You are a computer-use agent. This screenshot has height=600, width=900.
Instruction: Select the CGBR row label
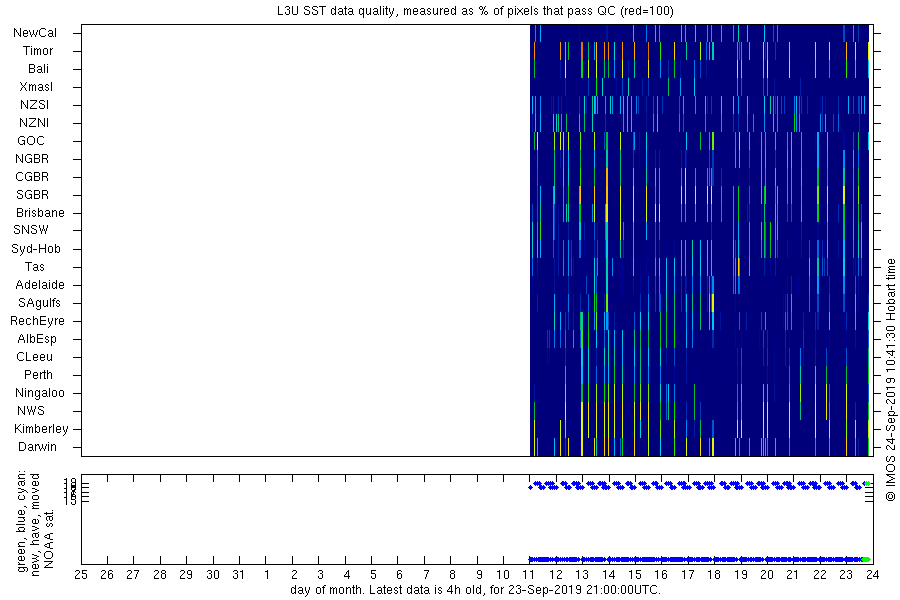point(32,177)
